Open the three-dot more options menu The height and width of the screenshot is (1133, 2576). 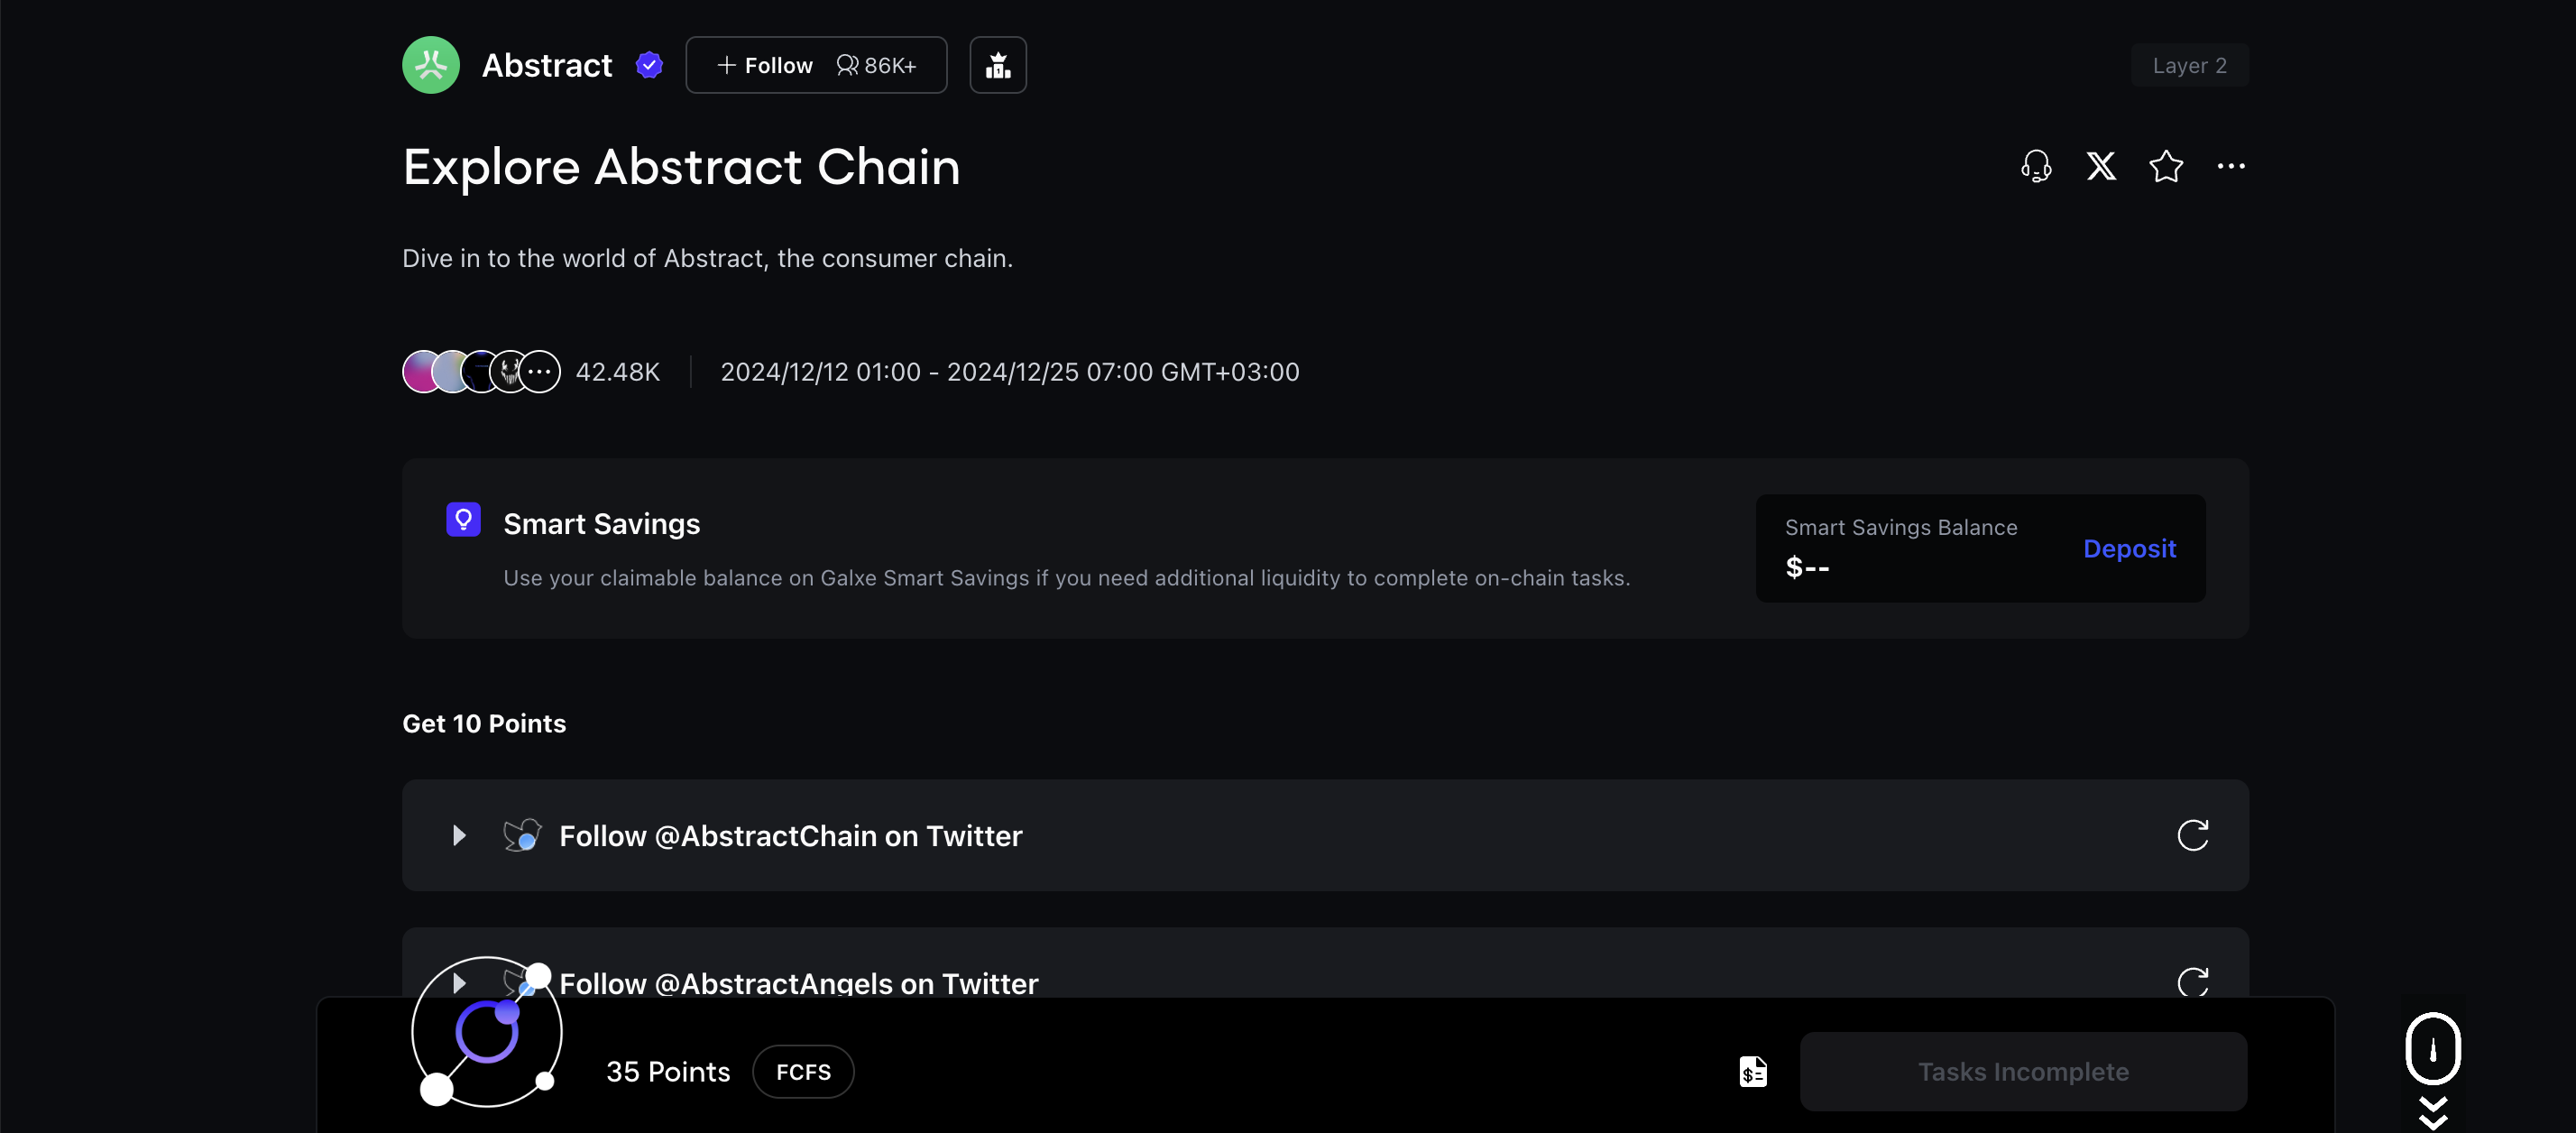pos(2231,166)
